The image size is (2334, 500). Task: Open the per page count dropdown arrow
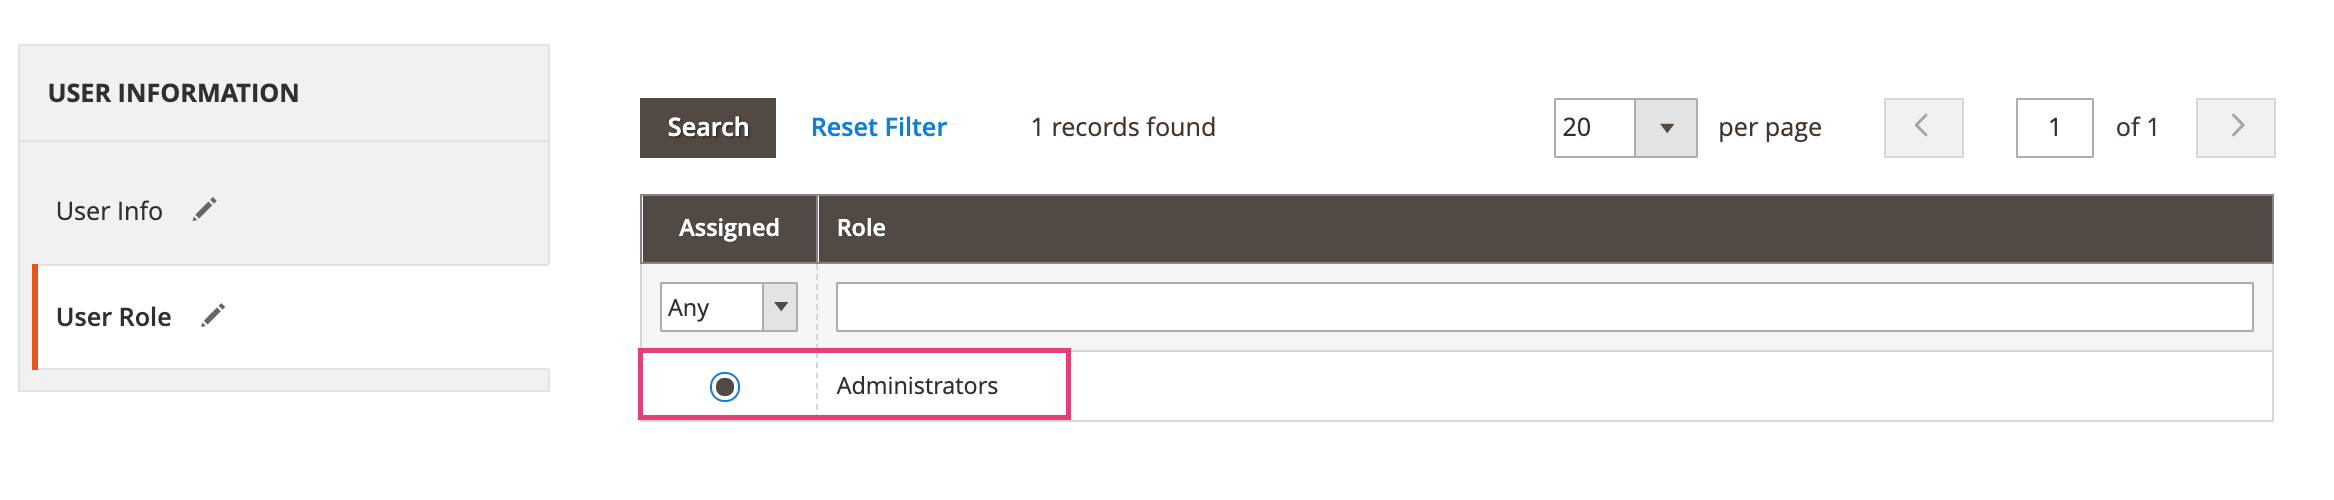click(x=1666, y=128)
